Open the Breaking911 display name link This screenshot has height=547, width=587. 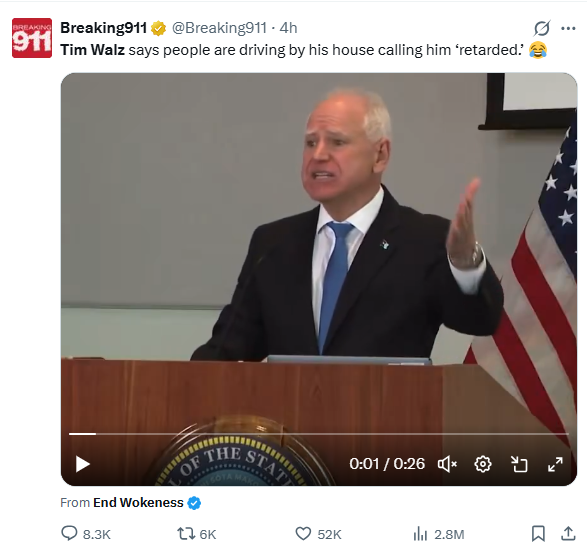103,28
